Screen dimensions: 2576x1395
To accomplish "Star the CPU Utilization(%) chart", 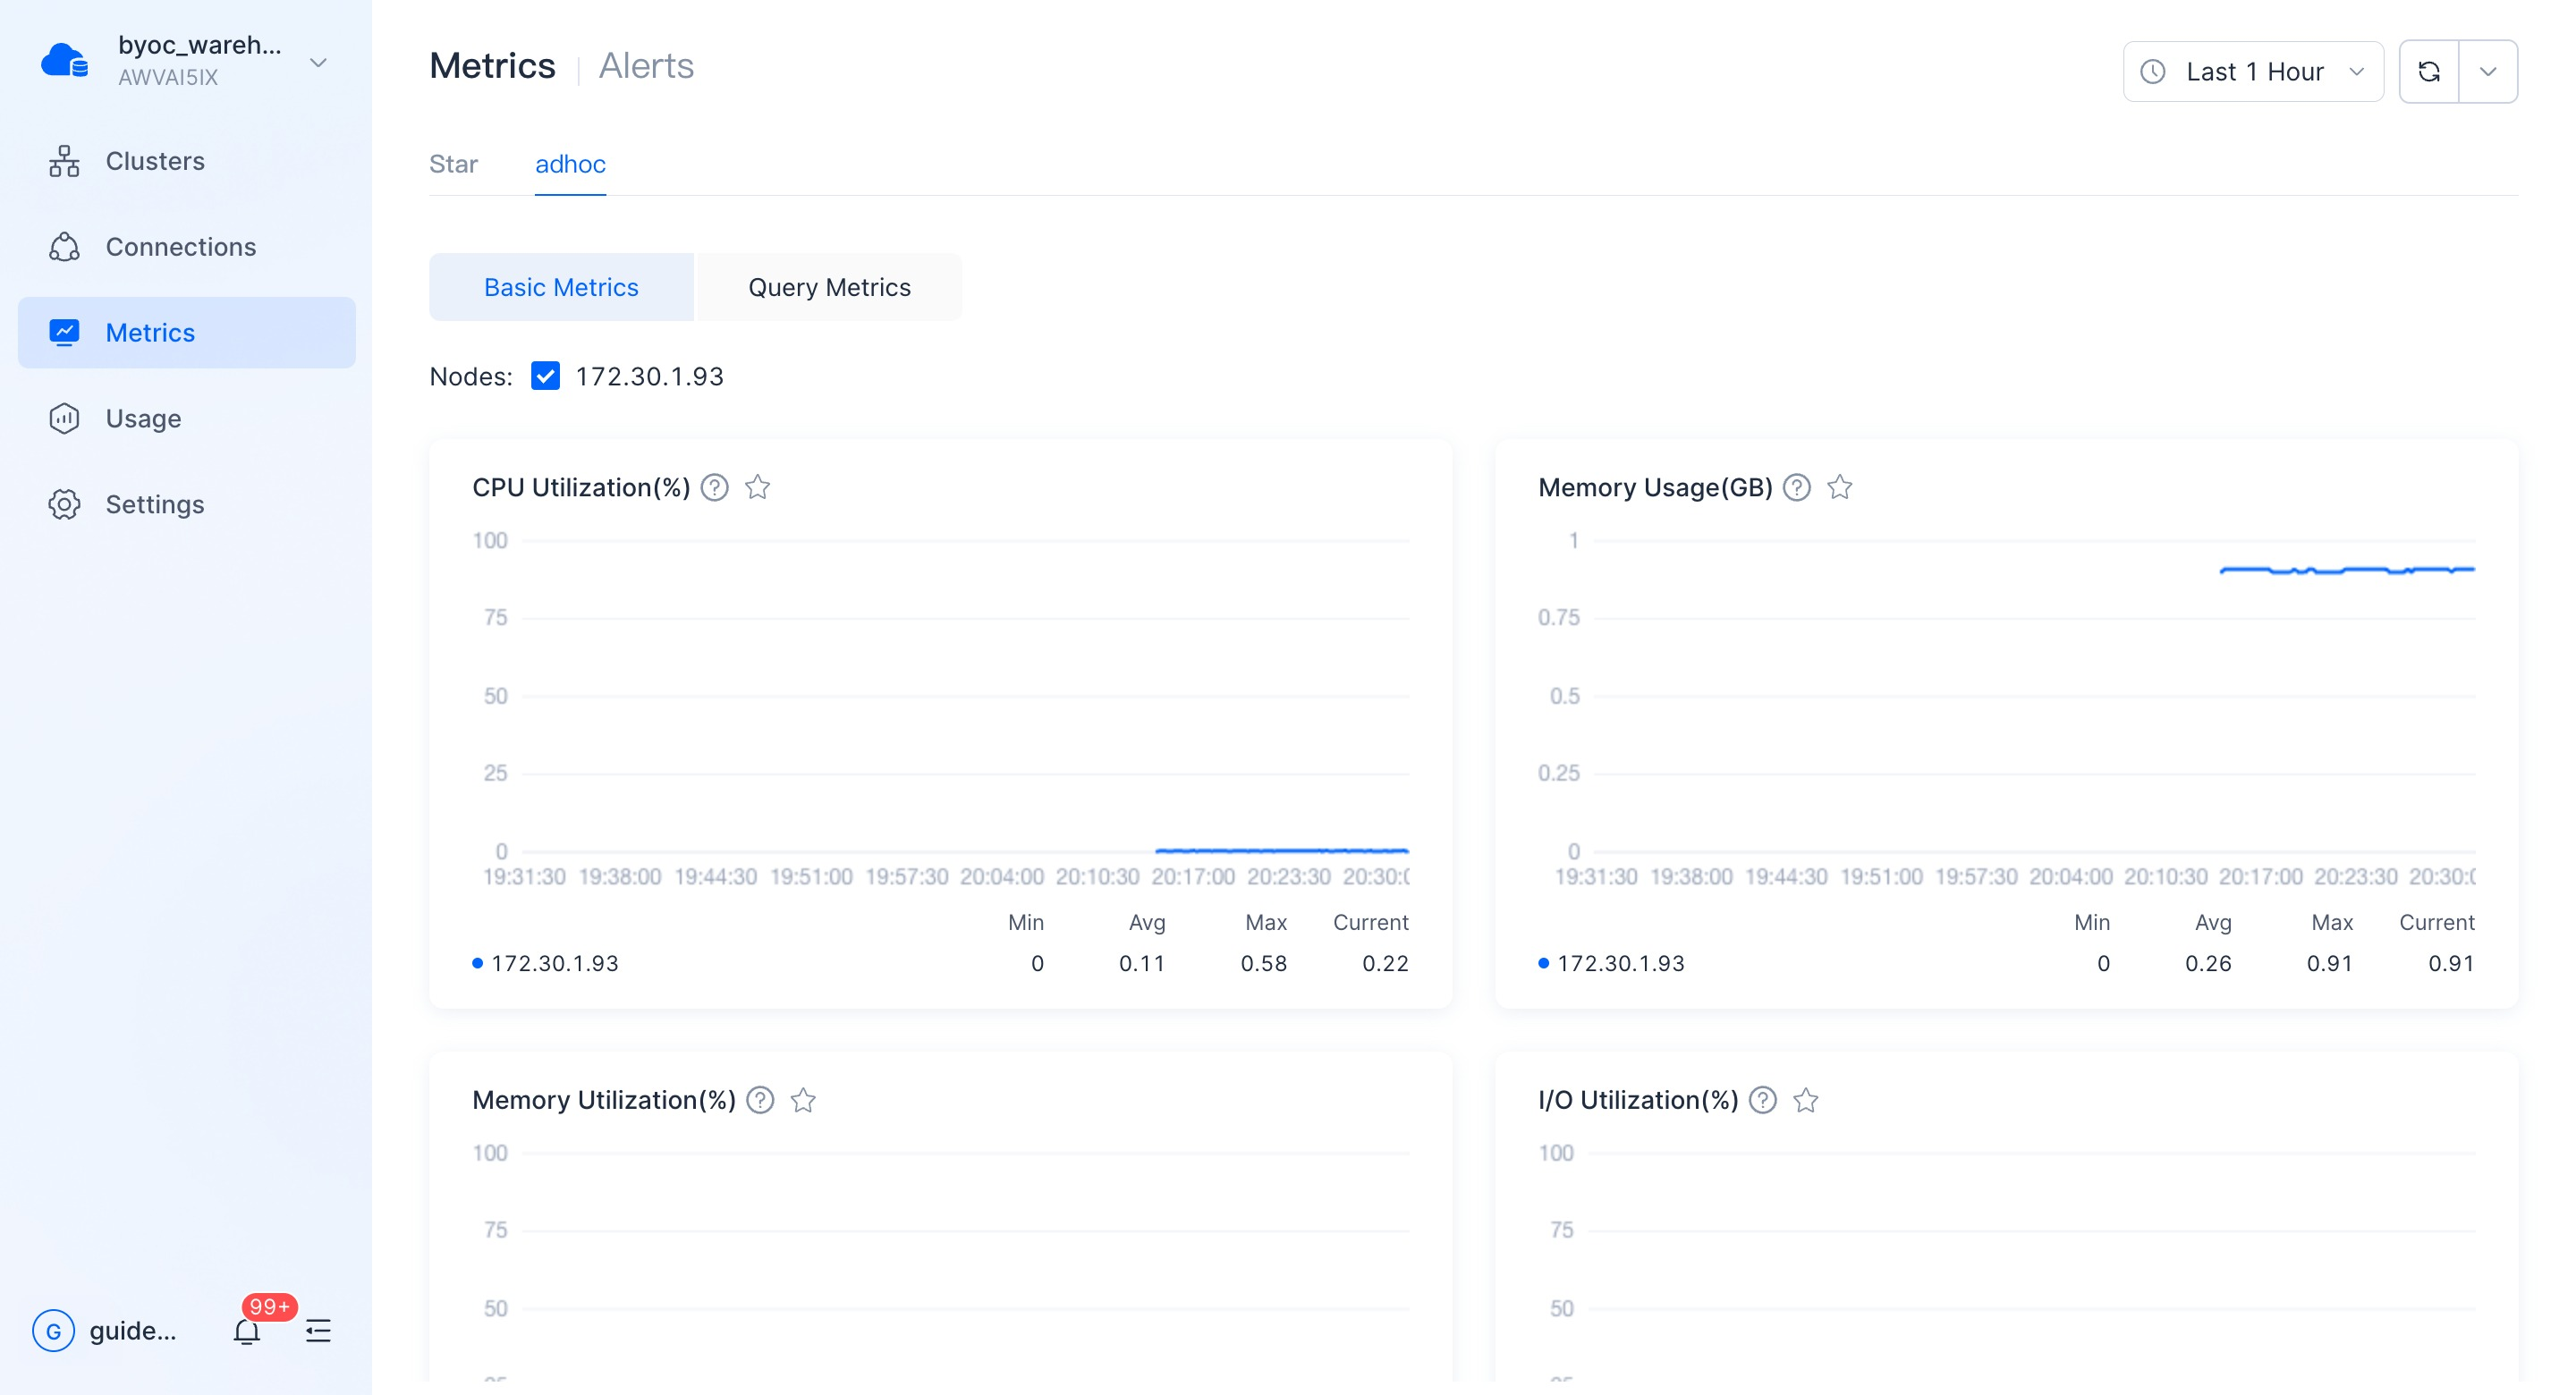I will 758,488.
